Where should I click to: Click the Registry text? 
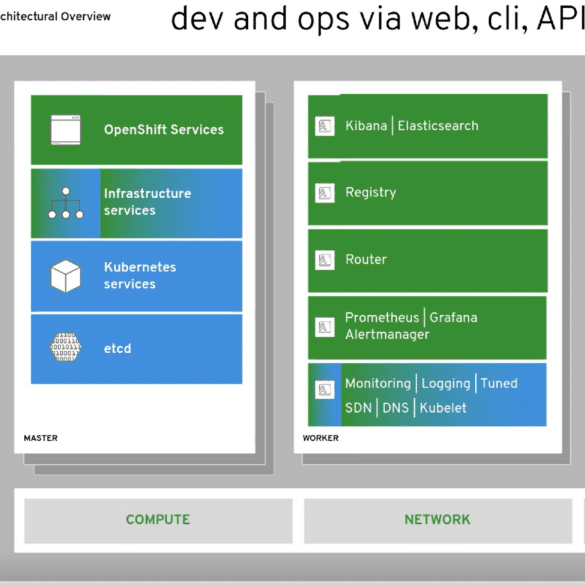371,193
